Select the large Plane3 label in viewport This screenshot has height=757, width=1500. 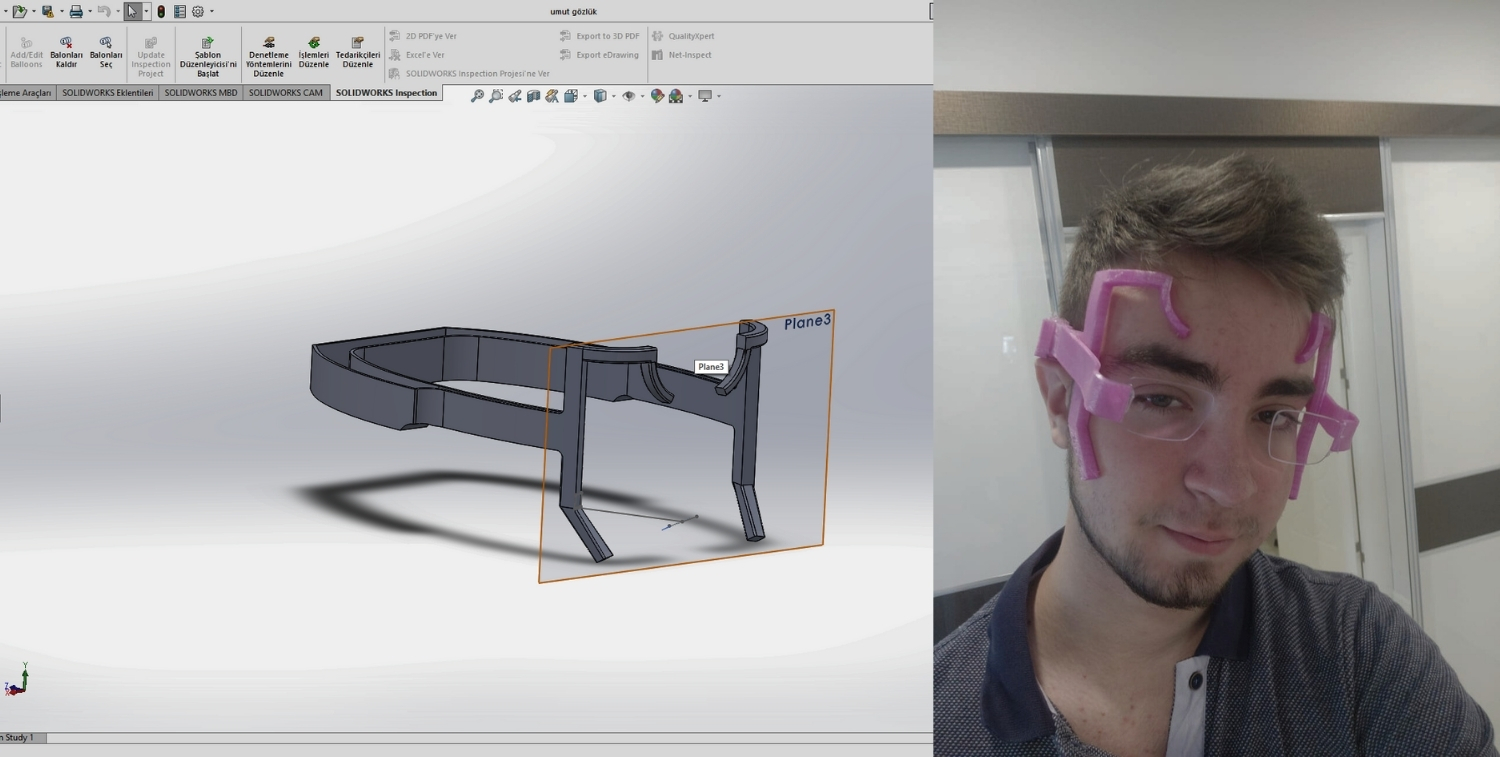pyautogui.click(x=807, y=322)
